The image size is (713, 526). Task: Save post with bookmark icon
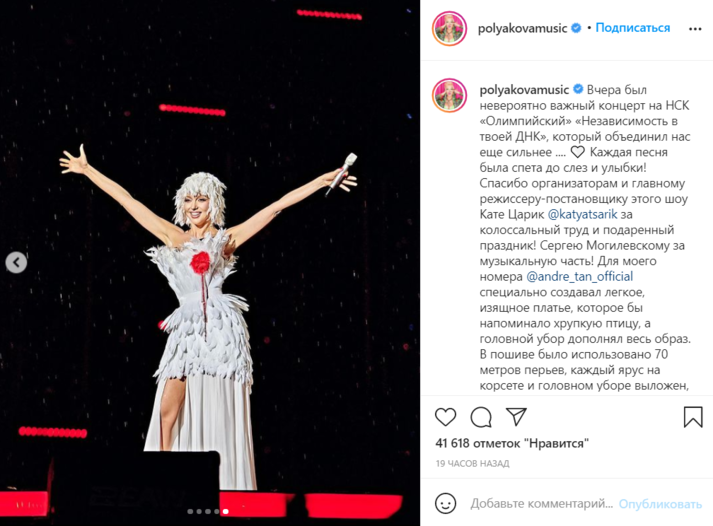[693, 416]
